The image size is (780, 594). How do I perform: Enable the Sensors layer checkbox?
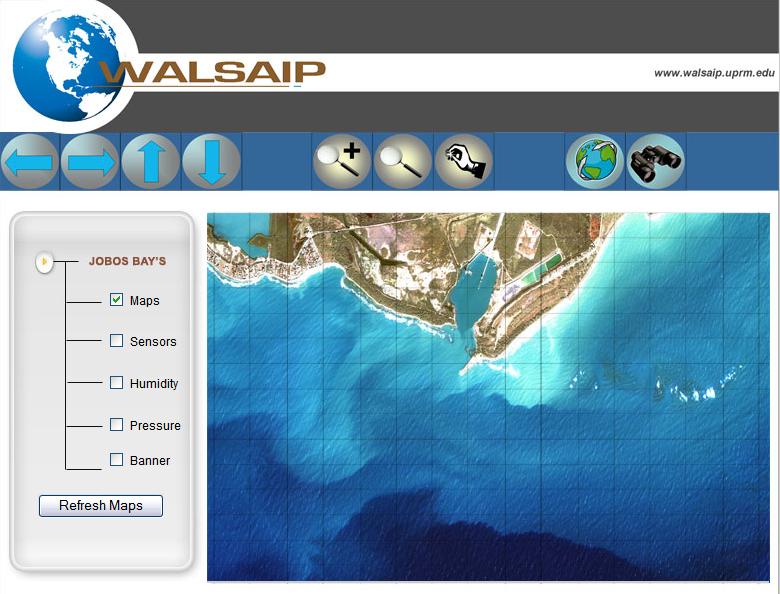(x=116, y=341)
